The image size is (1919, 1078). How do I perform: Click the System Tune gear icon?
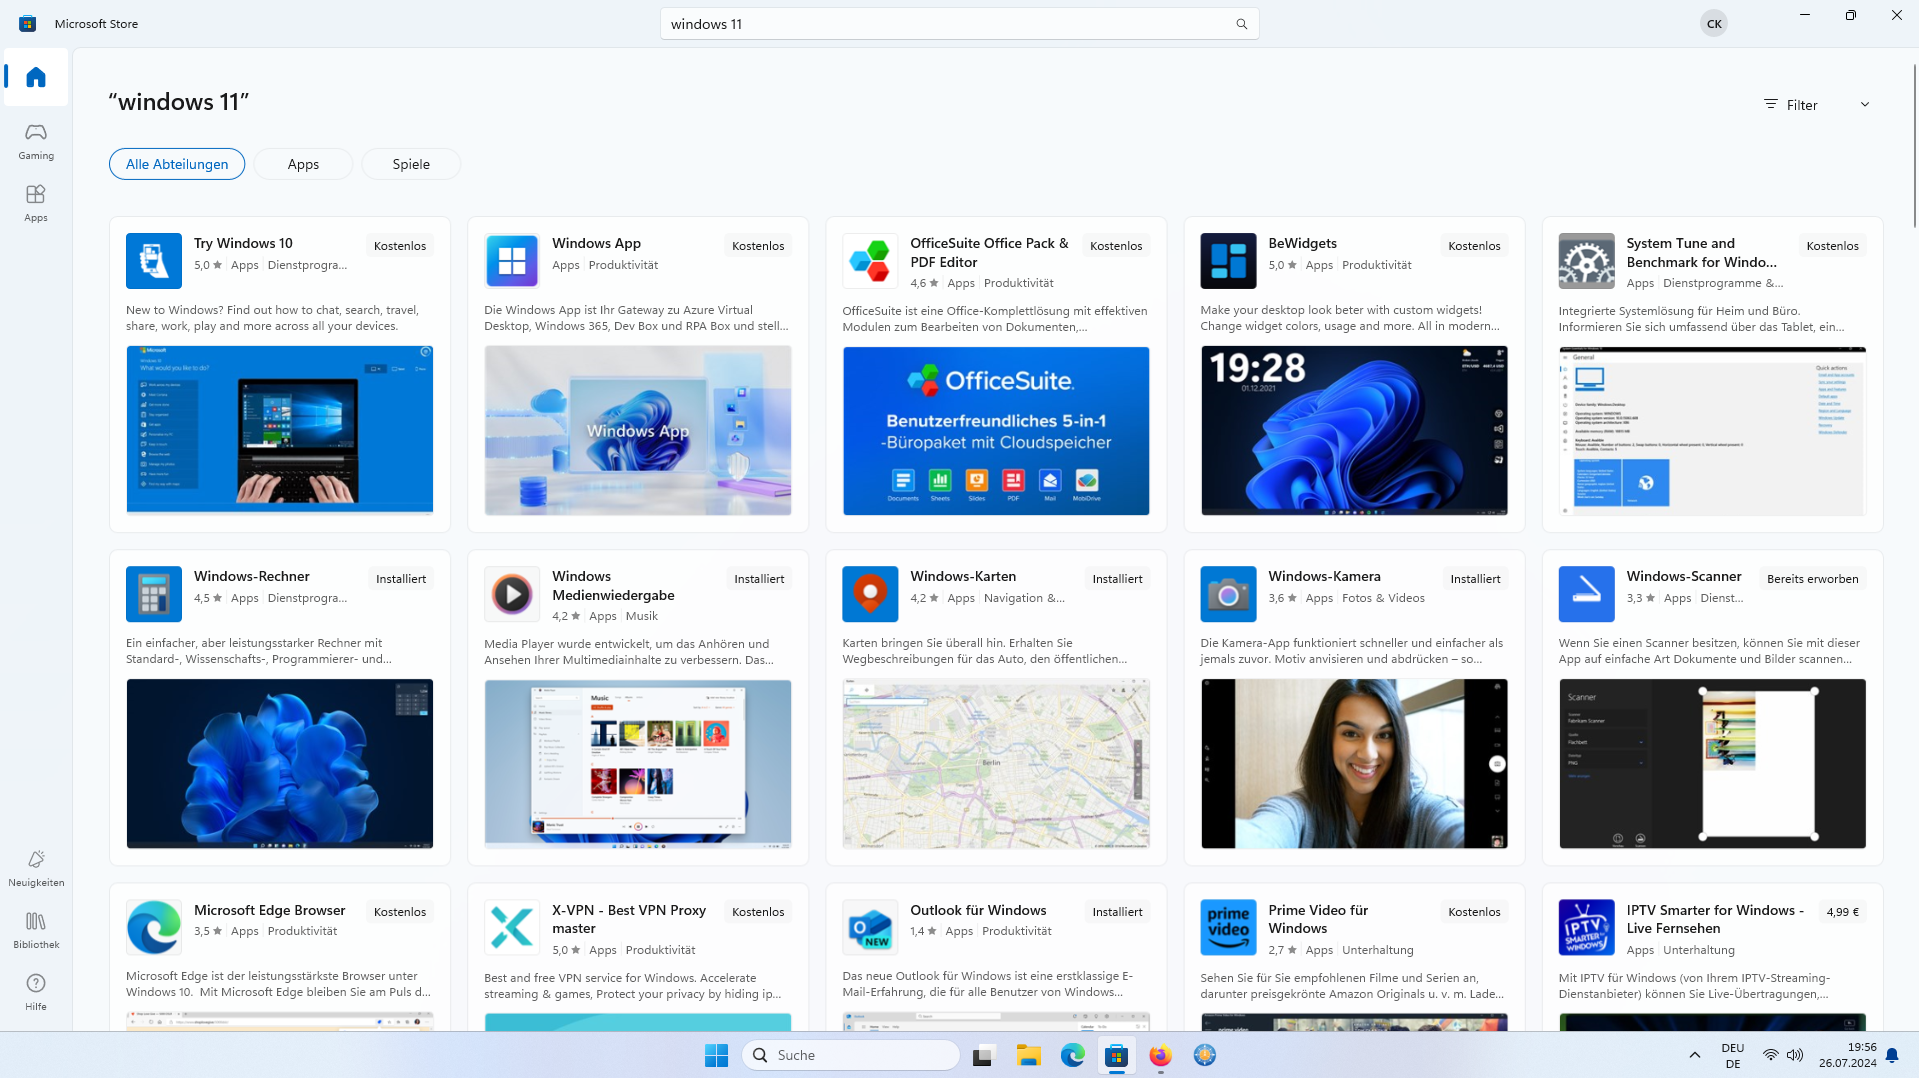point(1586,261)
